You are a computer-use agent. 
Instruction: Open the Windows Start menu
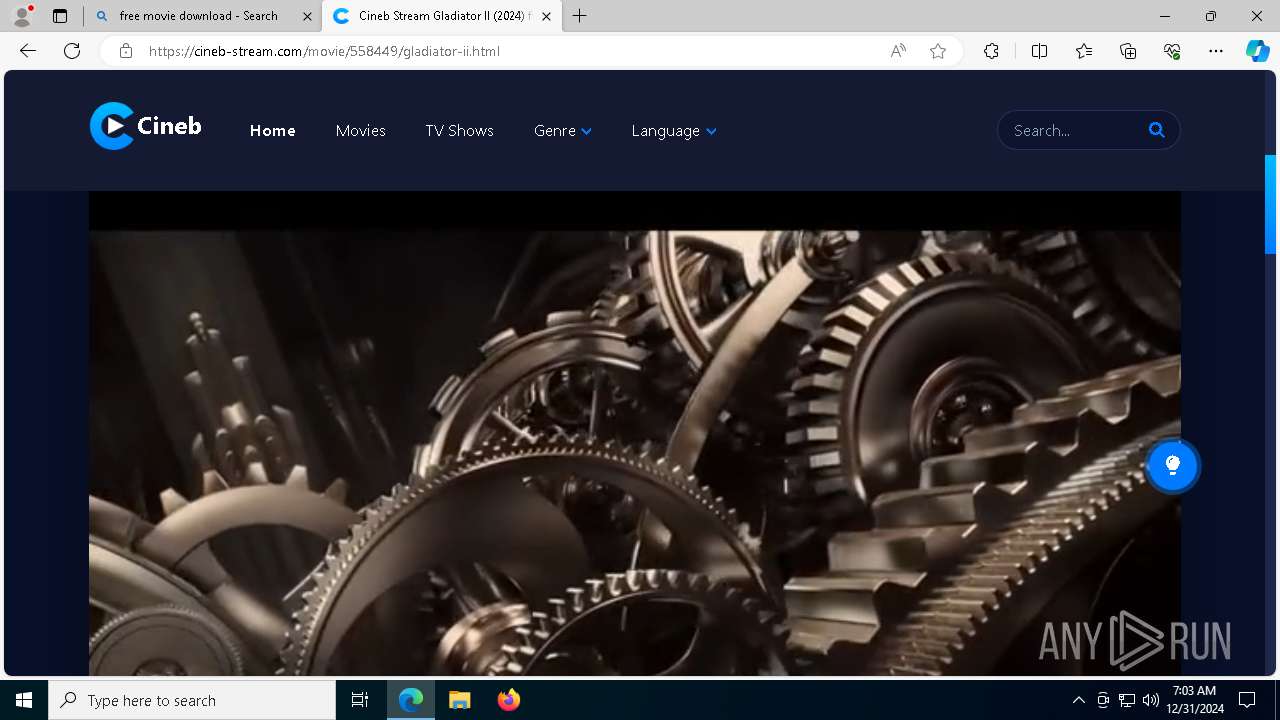point(24,700)
